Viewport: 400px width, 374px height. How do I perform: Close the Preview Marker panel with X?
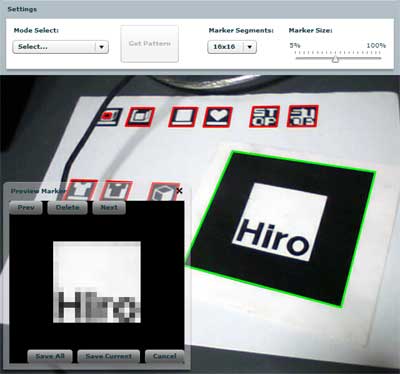coord(179,191)
